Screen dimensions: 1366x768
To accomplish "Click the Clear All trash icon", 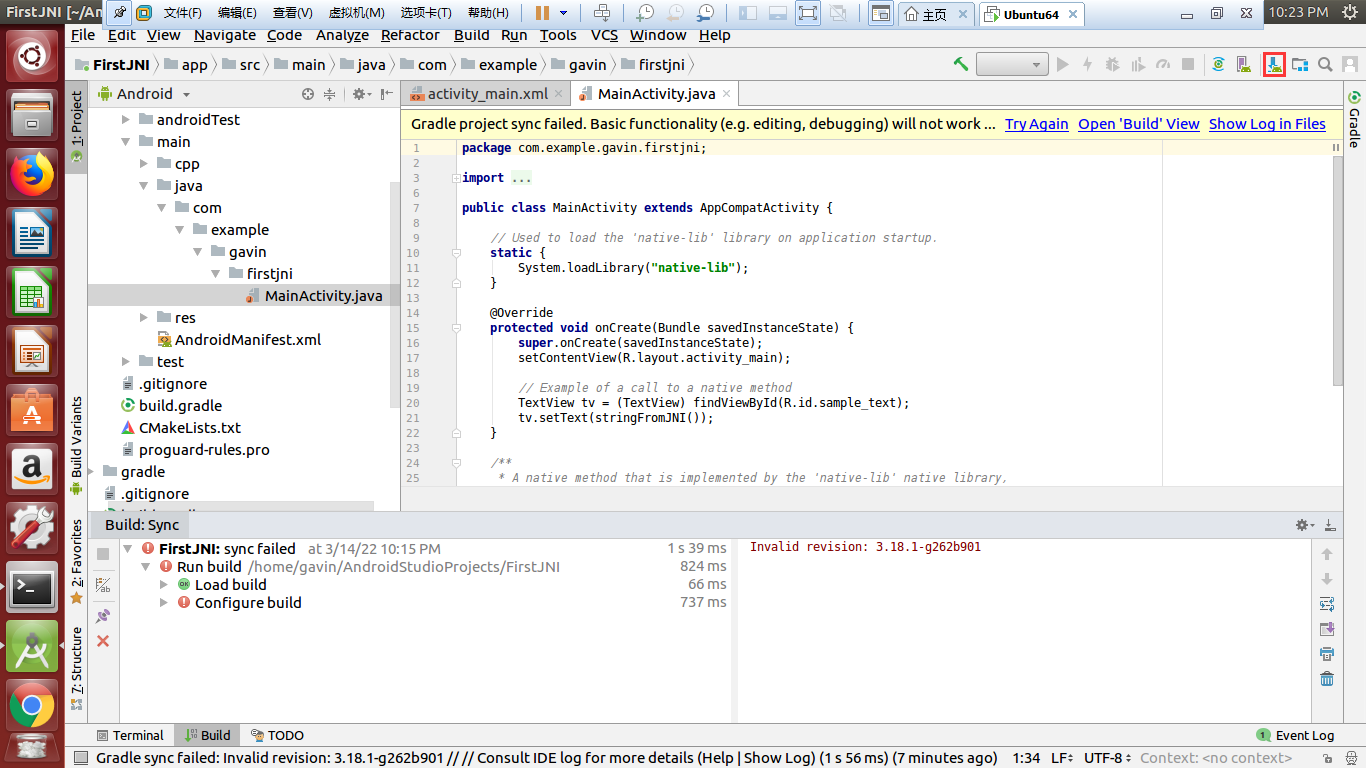I will pyautogui.click(x=1327, y=679).
